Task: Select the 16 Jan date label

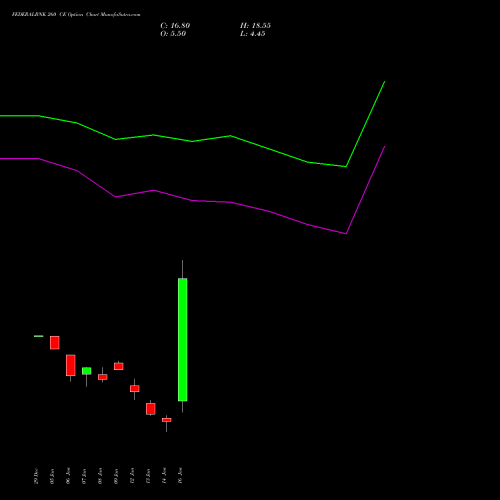Action: (180, 476)
